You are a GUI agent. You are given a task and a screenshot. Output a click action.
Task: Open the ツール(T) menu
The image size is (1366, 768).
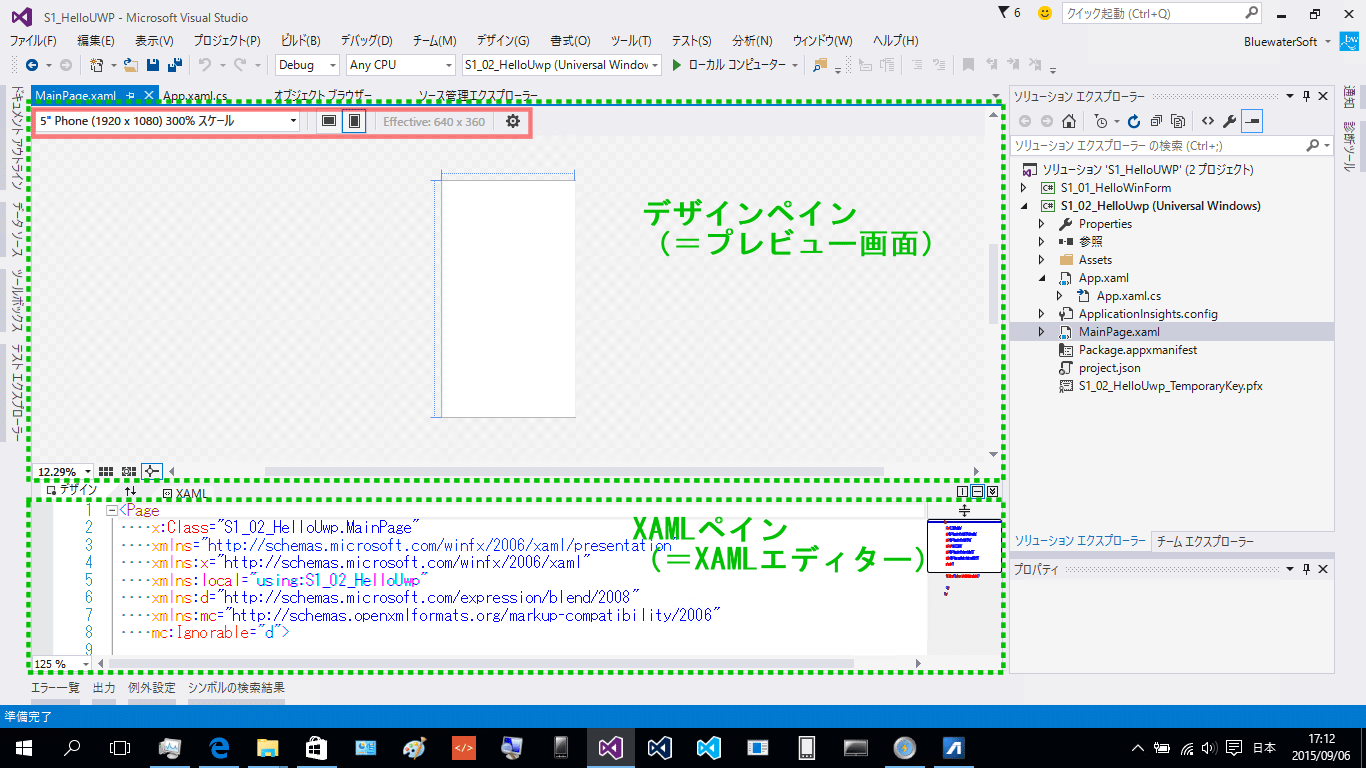(x=630, y=41)
